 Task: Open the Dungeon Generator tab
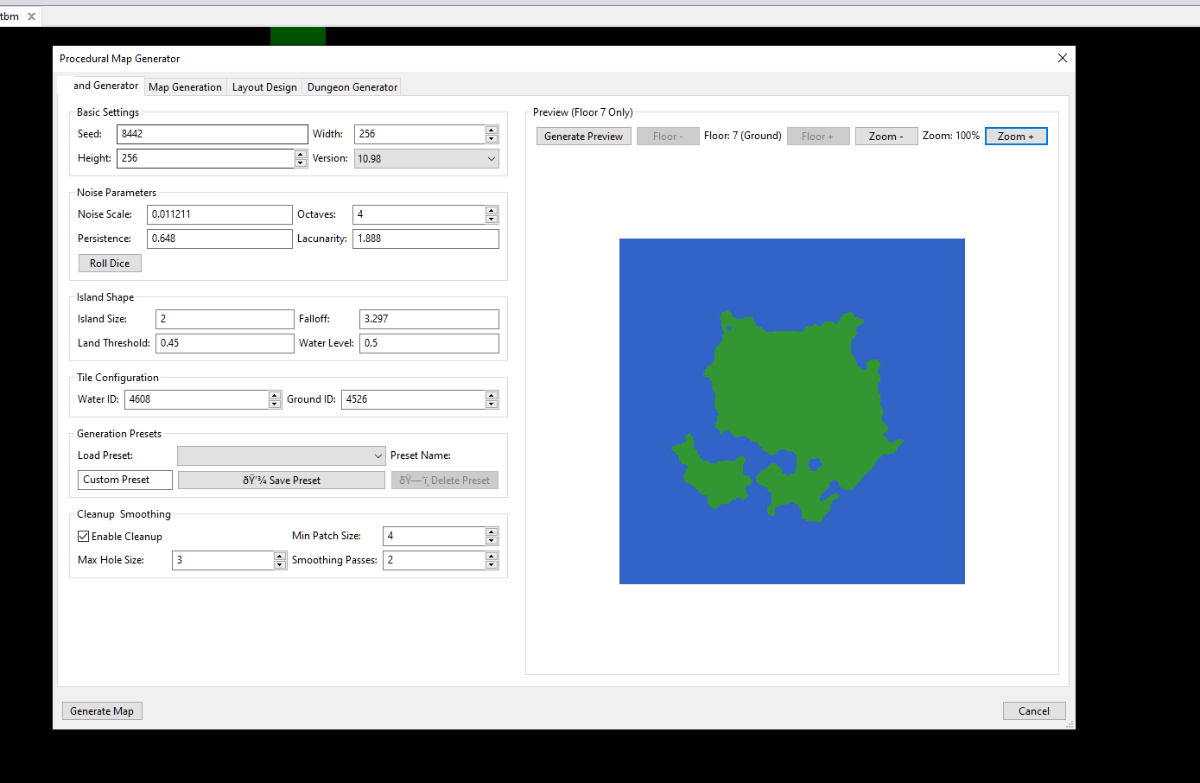(352, 87)
